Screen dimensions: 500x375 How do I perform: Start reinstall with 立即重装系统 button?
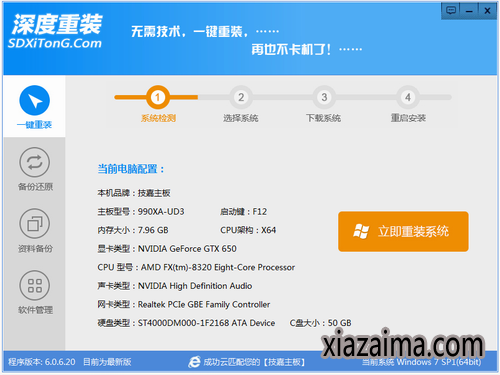coord(403,231)
